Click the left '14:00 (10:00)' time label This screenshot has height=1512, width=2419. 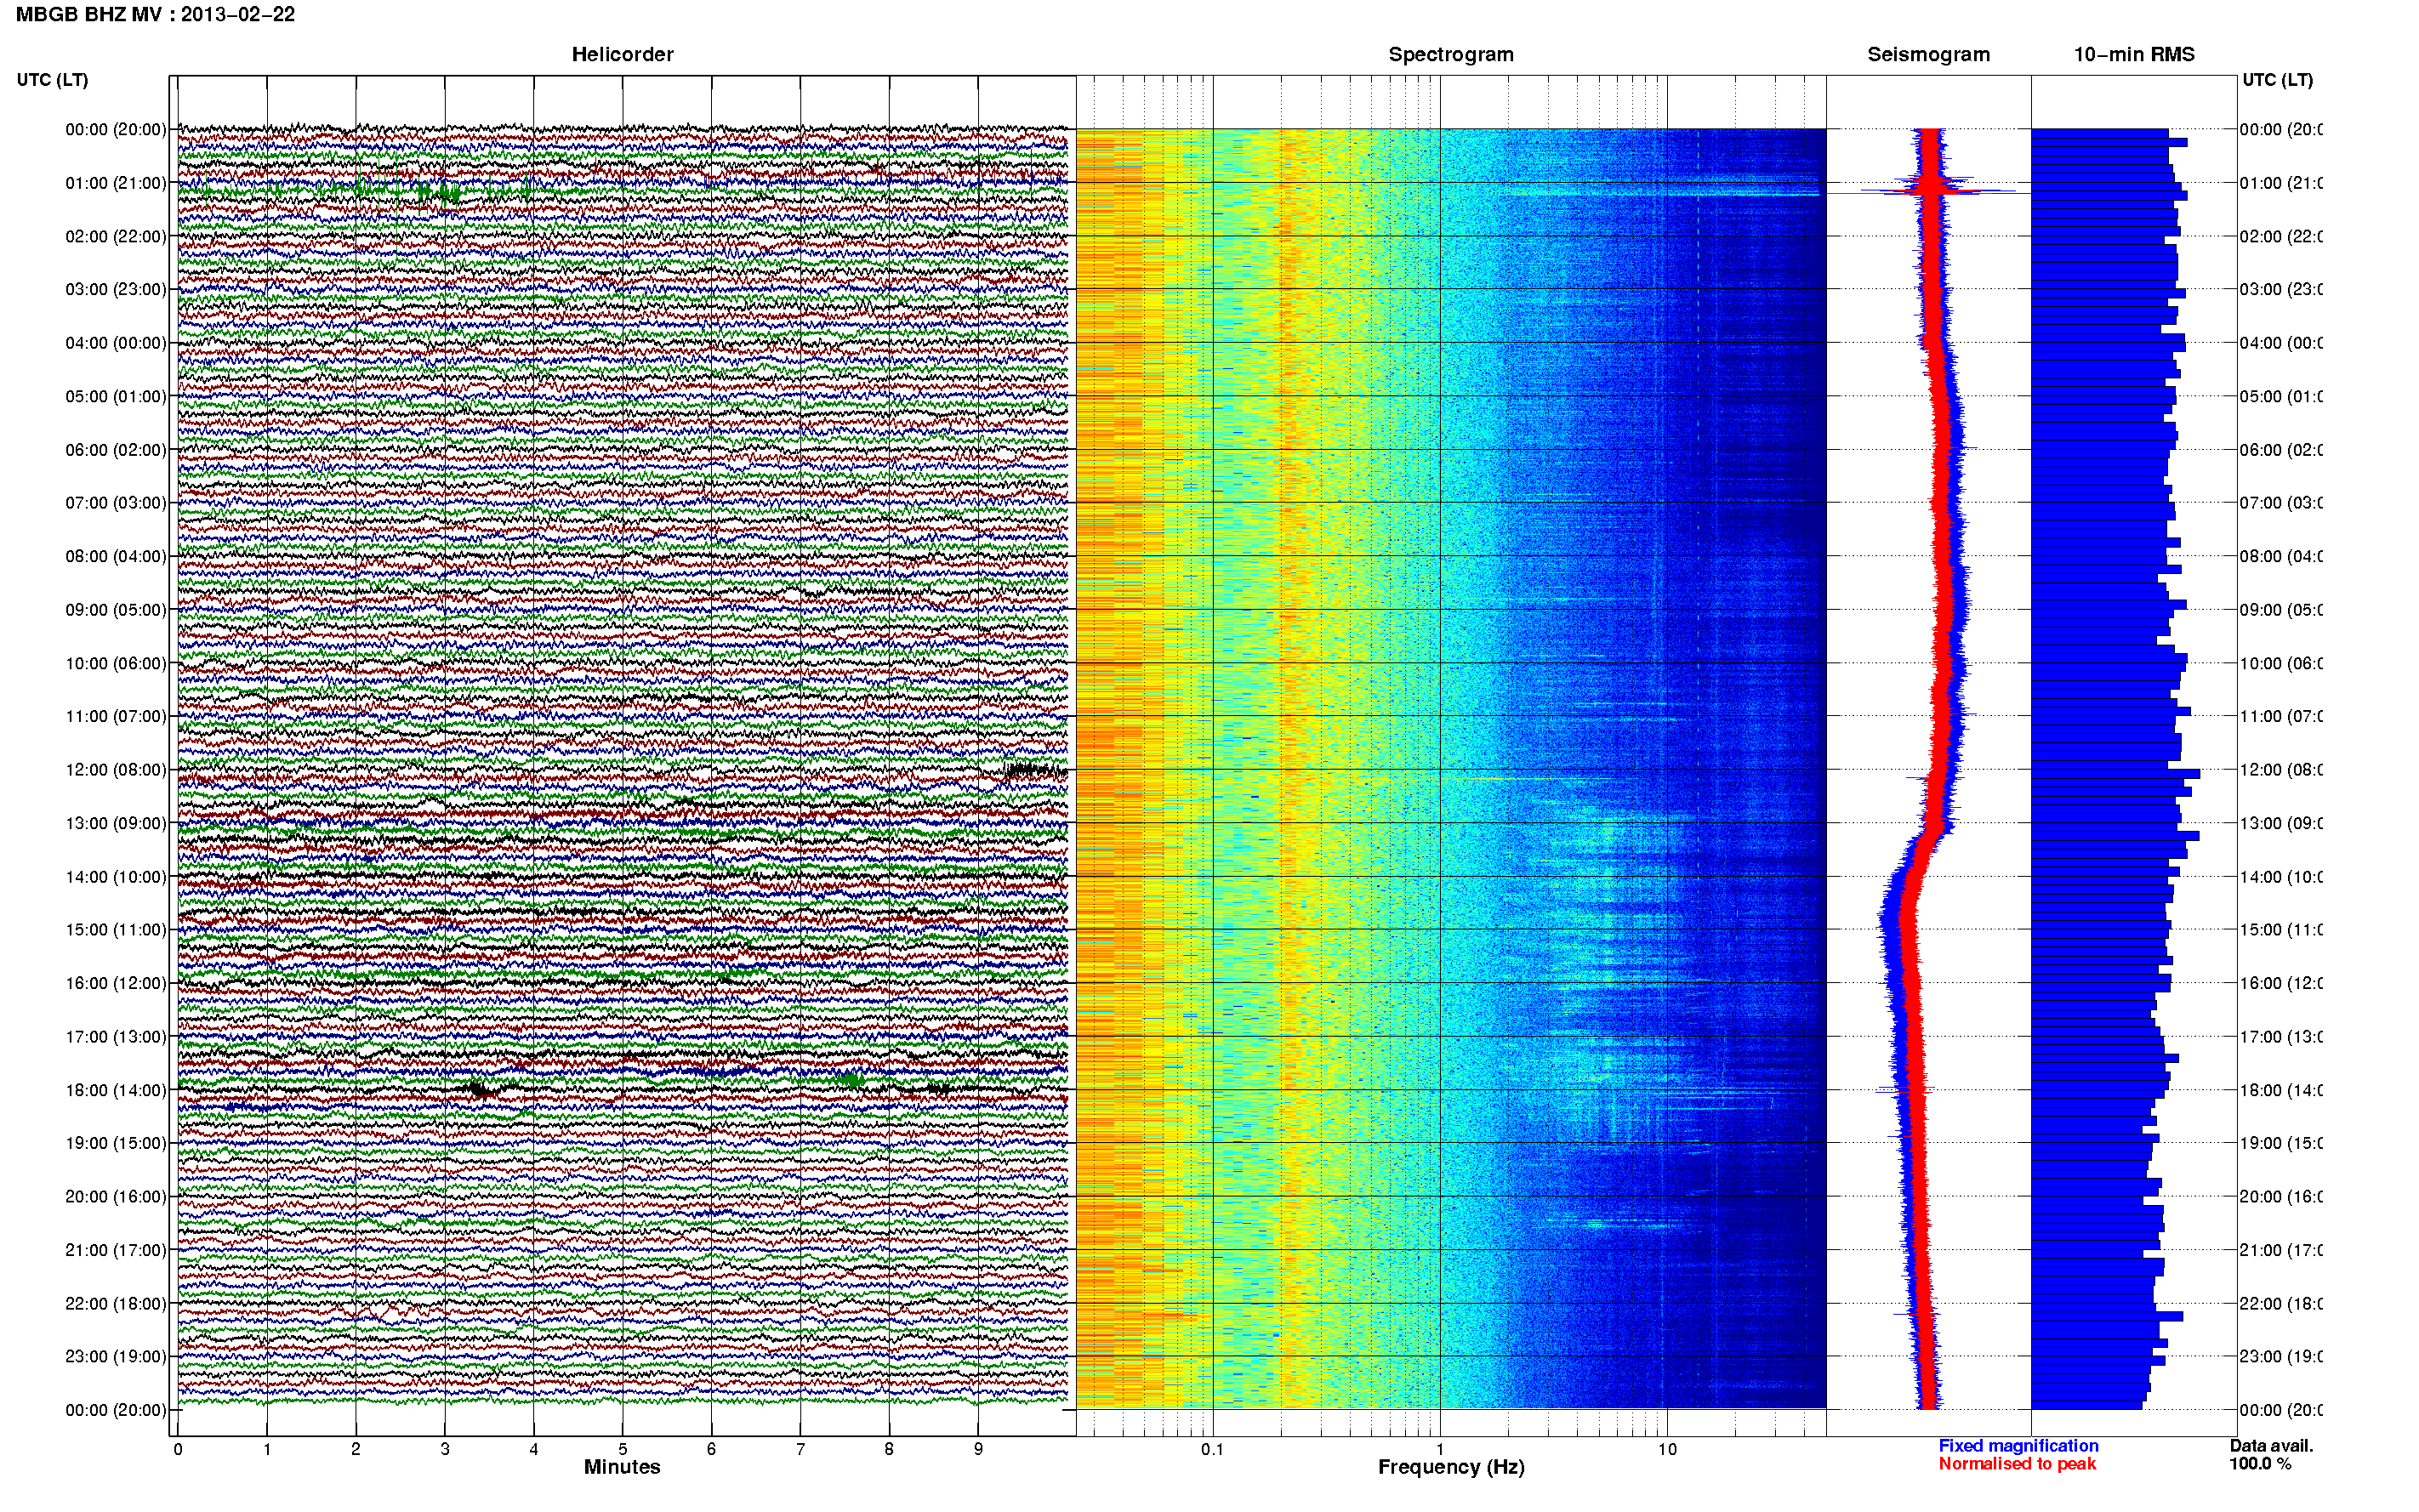(116, 877)
